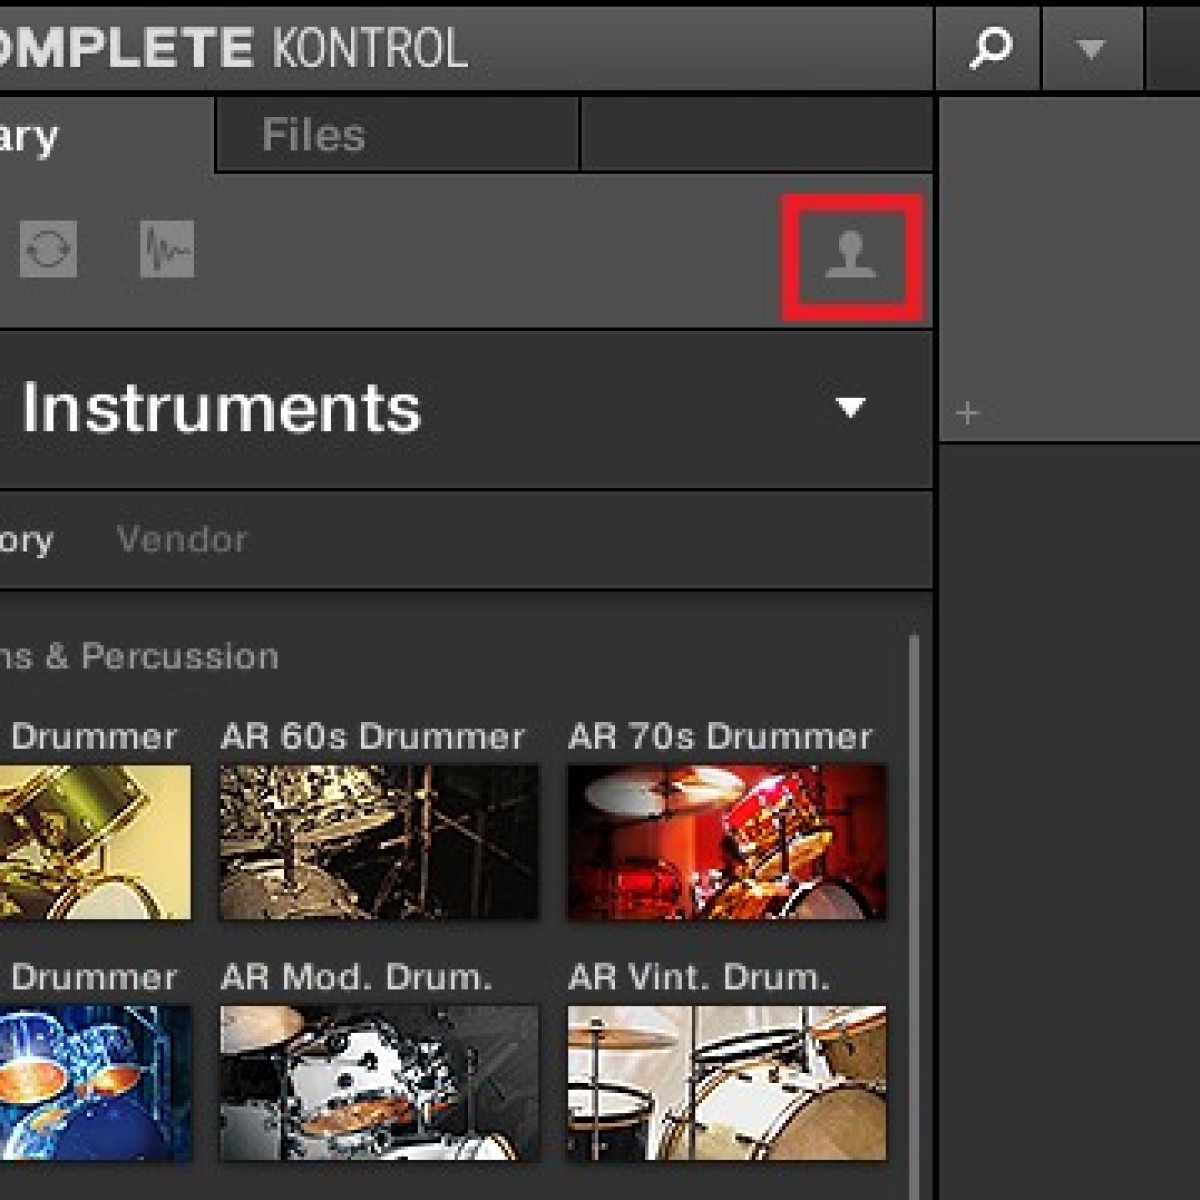
Task: Click the AR Mod. Drum. label
Action: click(356, 977)
